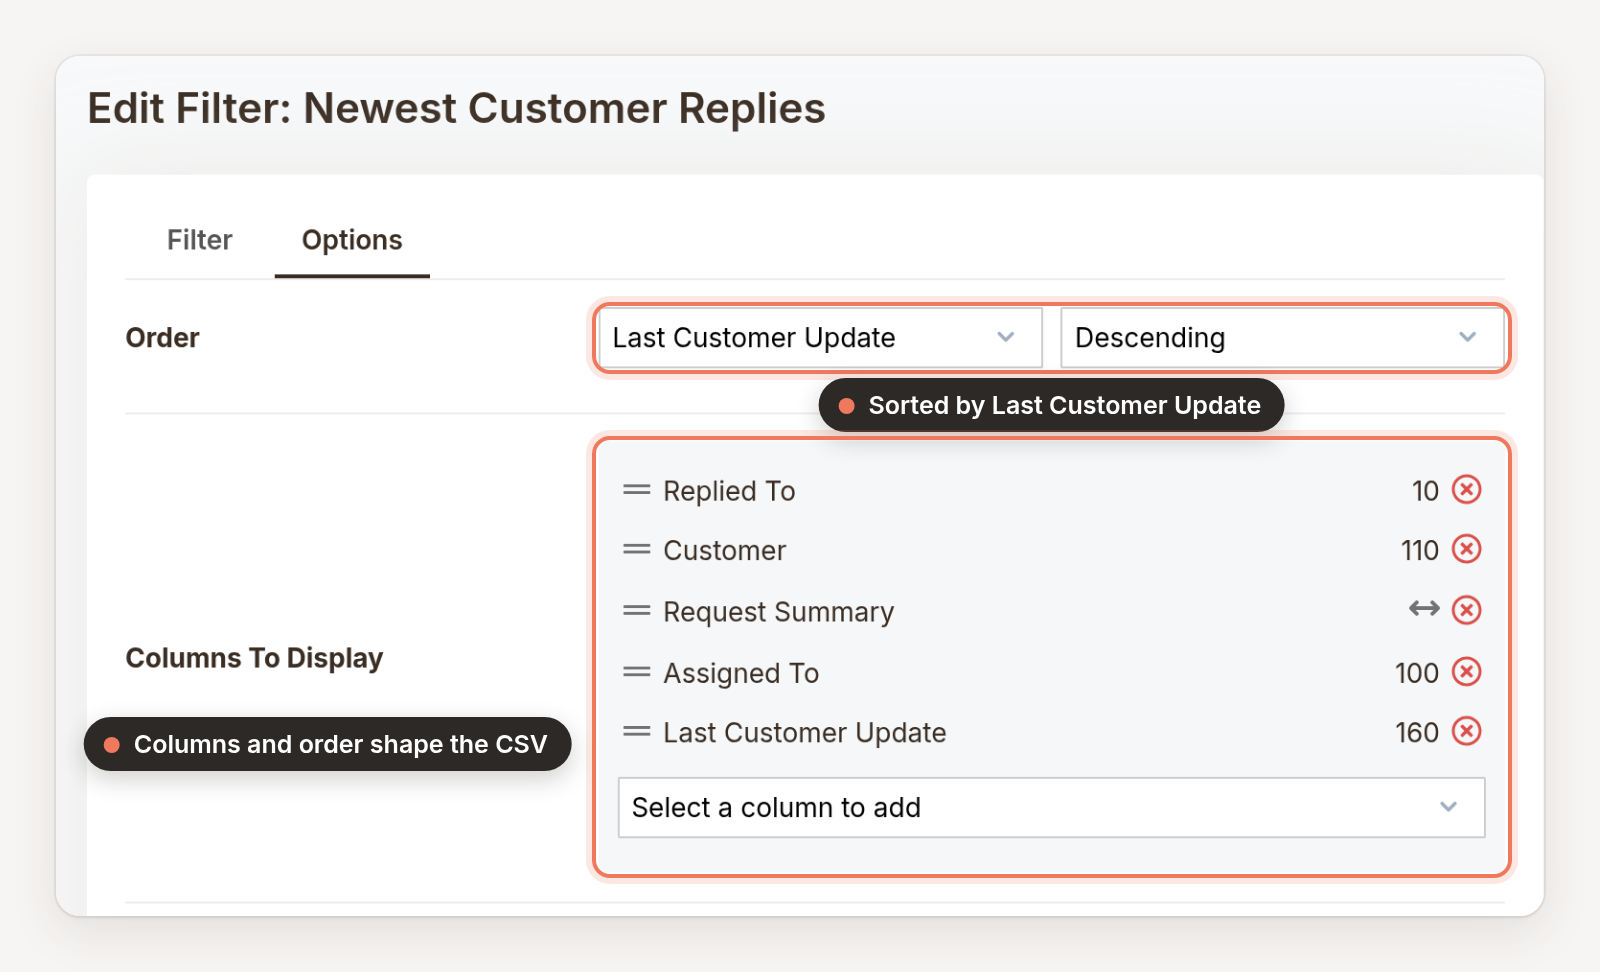Viewport: 1600px width, 972px height.
Task: Open the Descending sort direction dropdown
Action: (x=1282, y=338)
